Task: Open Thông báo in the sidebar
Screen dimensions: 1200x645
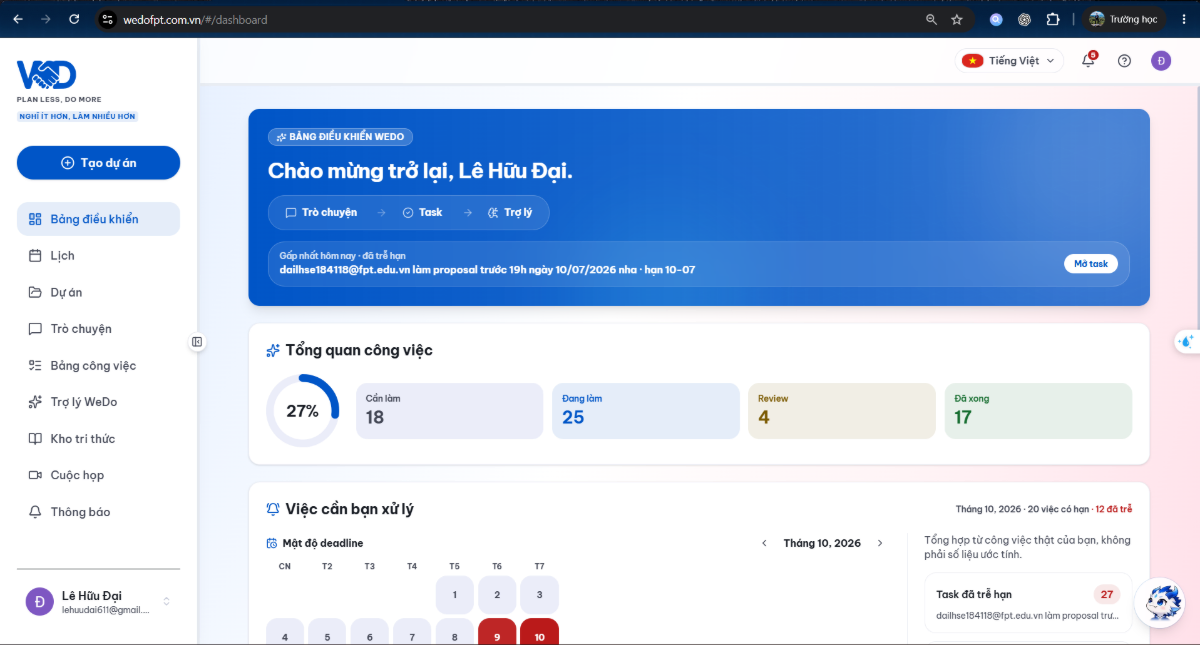Action: 98,512
